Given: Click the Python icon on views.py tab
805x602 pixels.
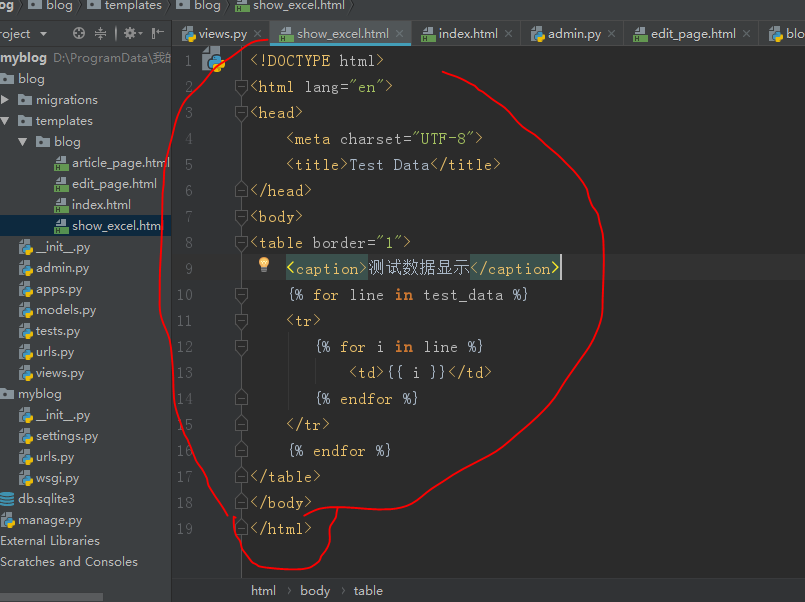Looking at the screenshot, I should (x=189, y=34).
